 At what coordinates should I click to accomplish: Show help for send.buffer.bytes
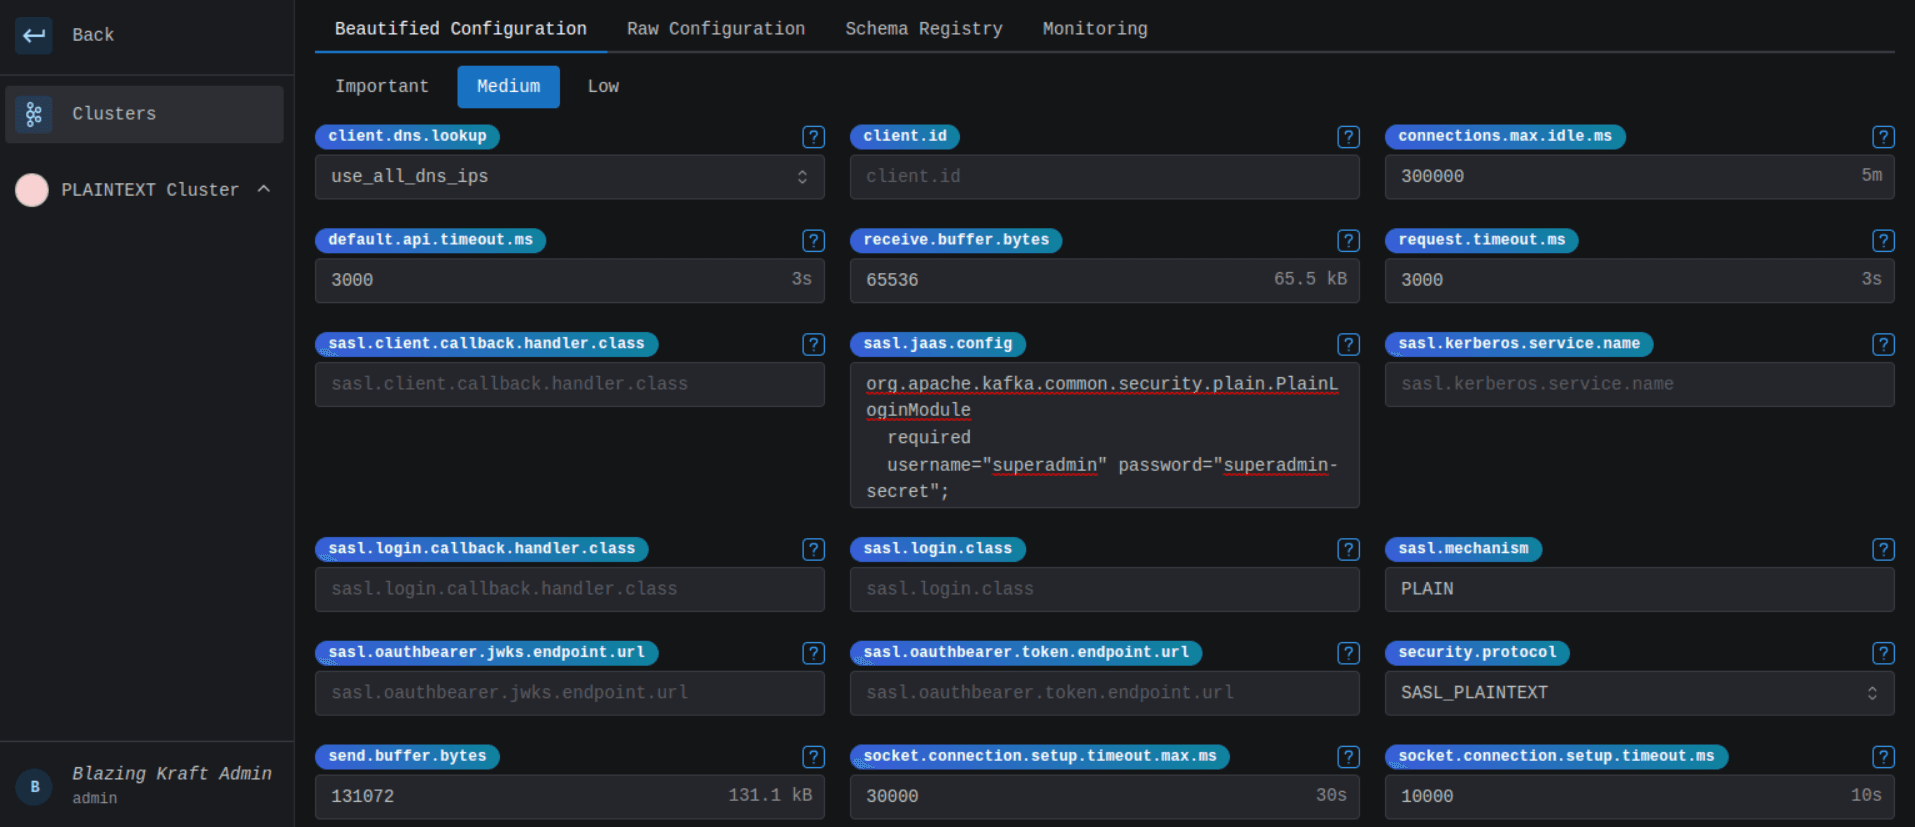[x=814, y=757]
